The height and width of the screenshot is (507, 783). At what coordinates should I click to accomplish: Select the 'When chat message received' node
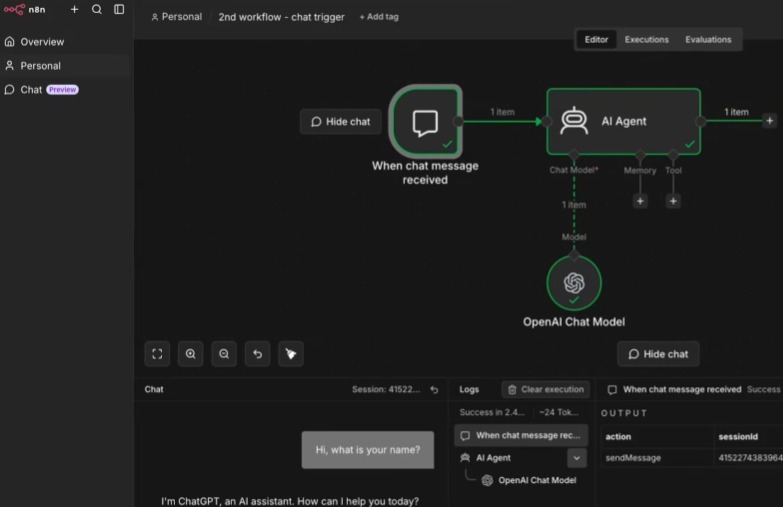(425, 121)
